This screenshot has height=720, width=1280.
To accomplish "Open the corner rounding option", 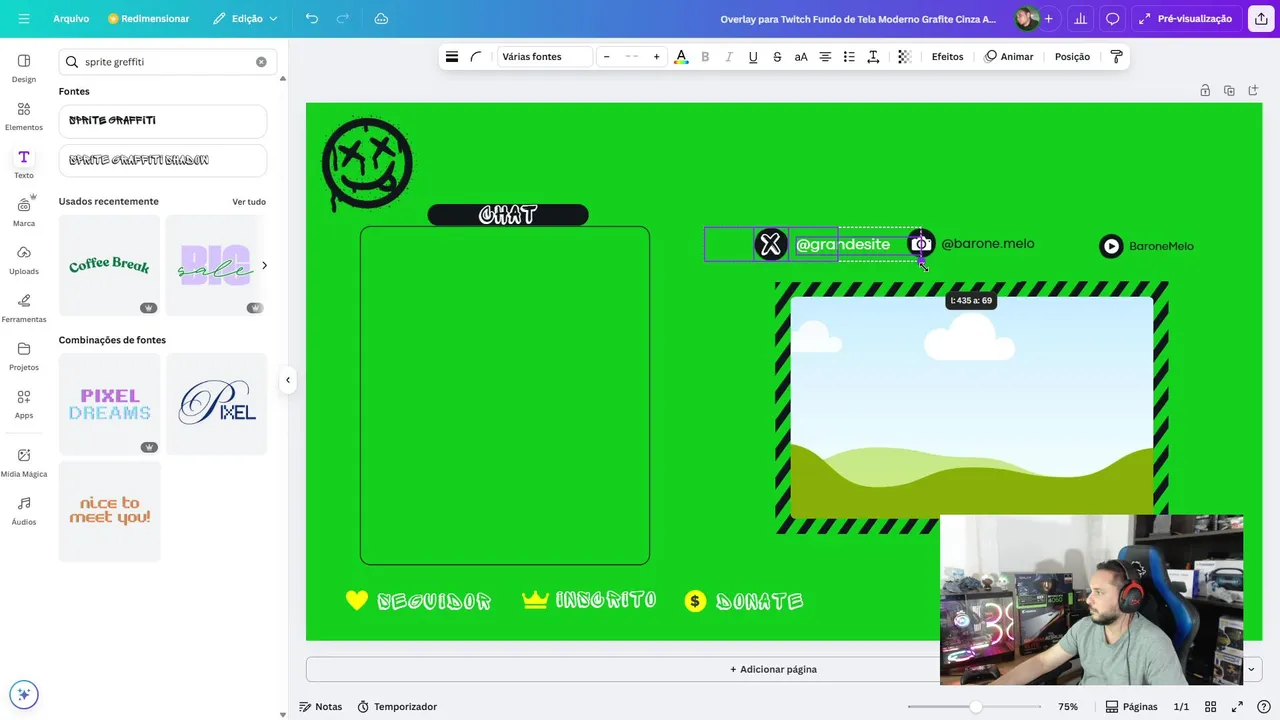I will click(476, 57).
